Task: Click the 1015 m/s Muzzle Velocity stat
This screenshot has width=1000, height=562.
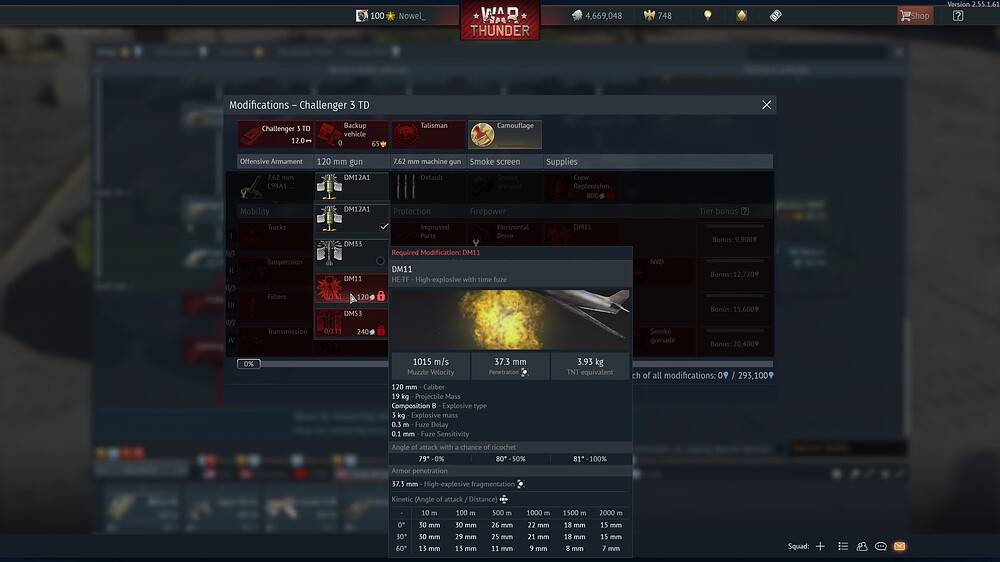Action: (430, 366)
